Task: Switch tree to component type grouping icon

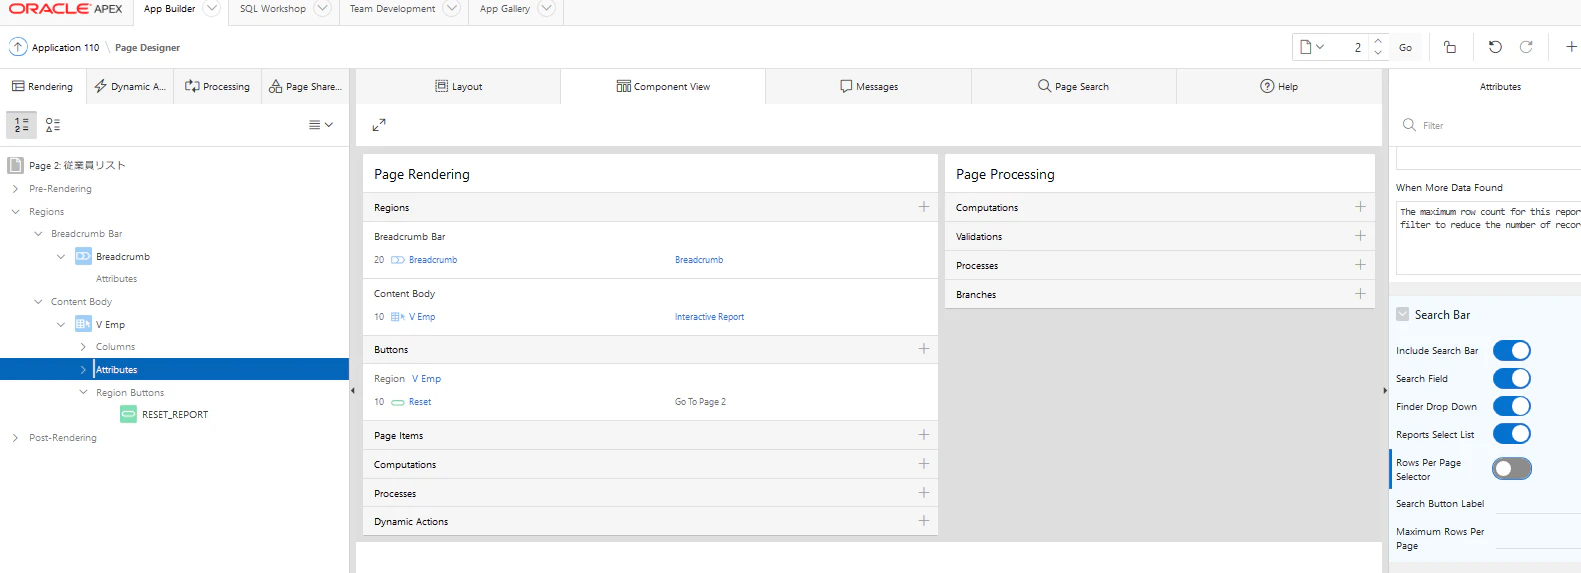Action: [x=53, y=125]
